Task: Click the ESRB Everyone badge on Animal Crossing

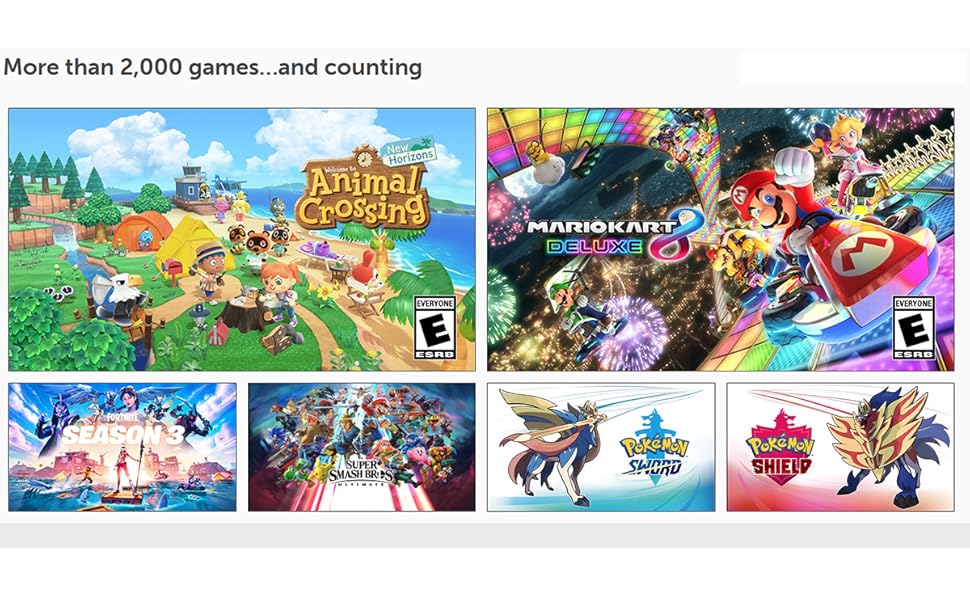Action: tap(435, 328)
